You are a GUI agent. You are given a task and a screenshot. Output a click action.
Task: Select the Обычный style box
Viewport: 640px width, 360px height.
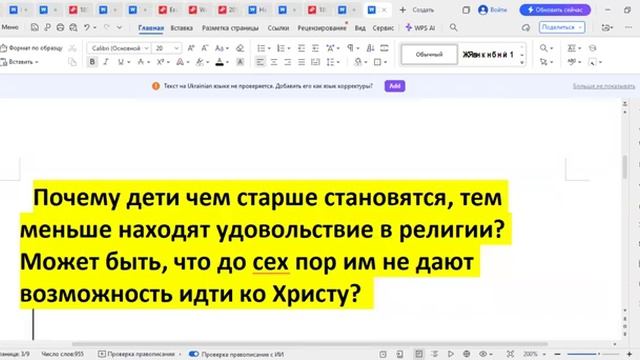[x=429, y=55]
